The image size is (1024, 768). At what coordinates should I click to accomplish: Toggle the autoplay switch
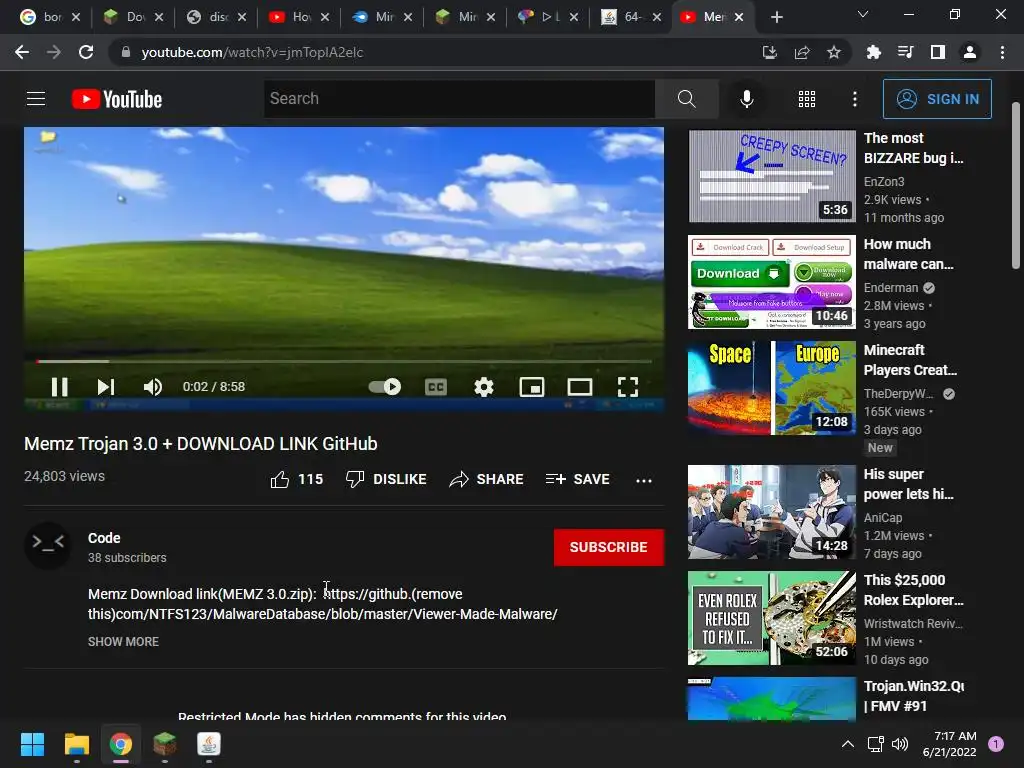(x=385, y=387)
